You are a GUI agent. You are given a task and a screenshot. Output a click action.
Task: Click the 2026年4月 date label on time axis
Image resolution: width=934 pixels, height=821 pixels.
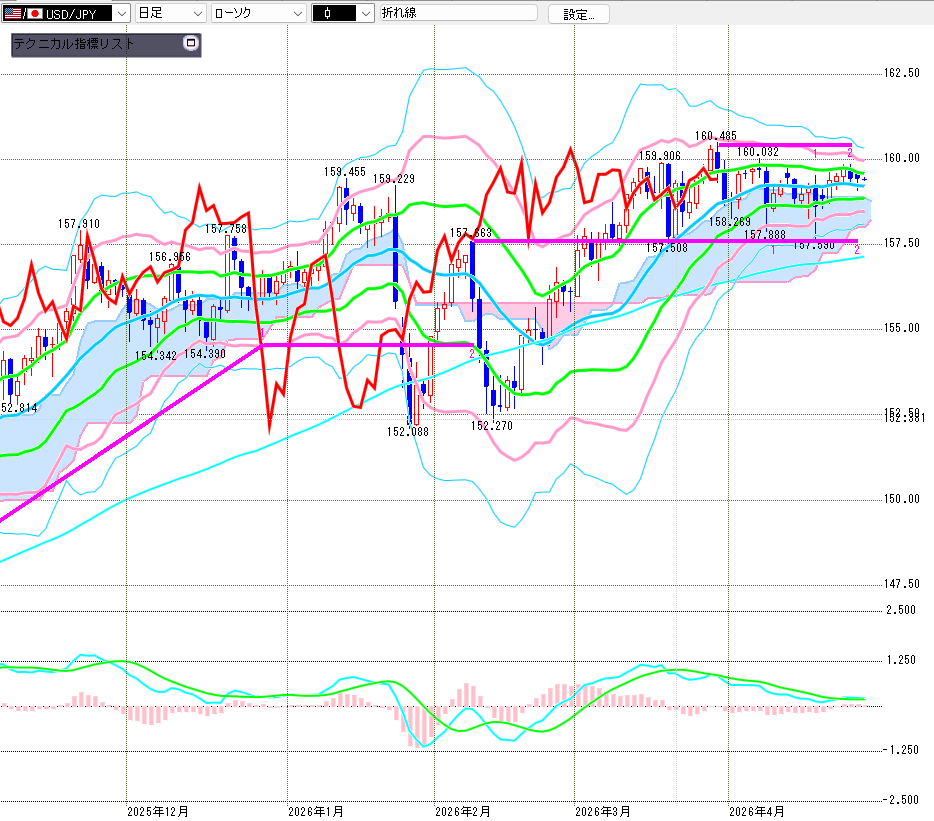pos(756,810)
